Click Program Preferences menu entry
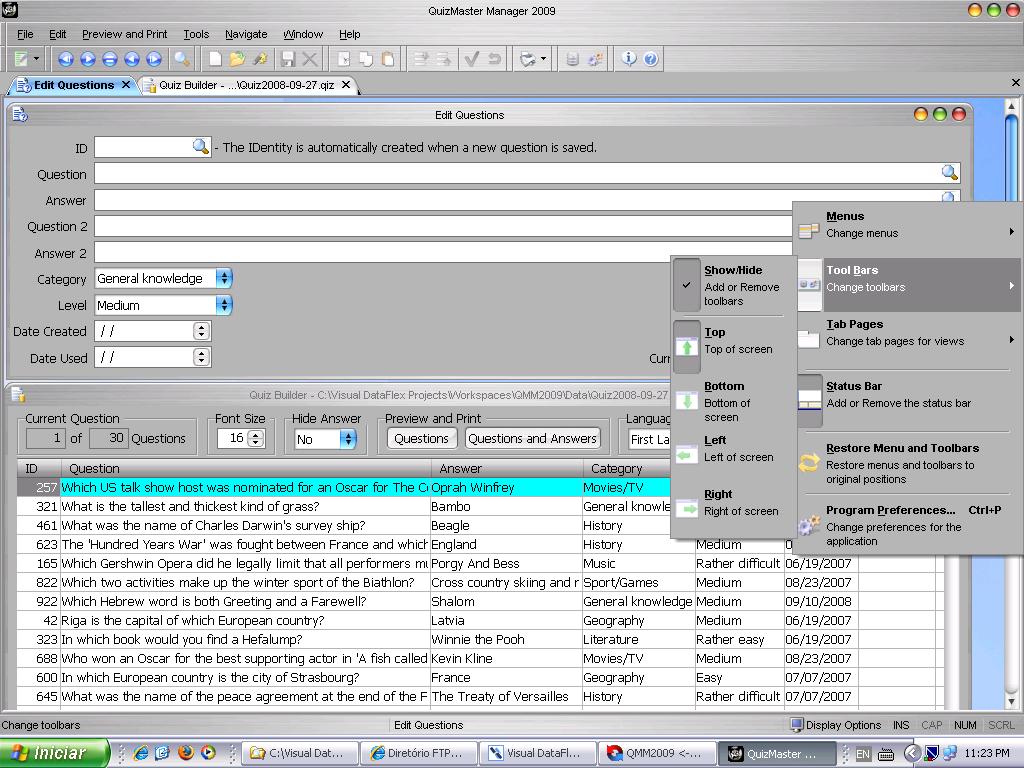The height and width of the screenshot is (768, 1024). (890, 510)
